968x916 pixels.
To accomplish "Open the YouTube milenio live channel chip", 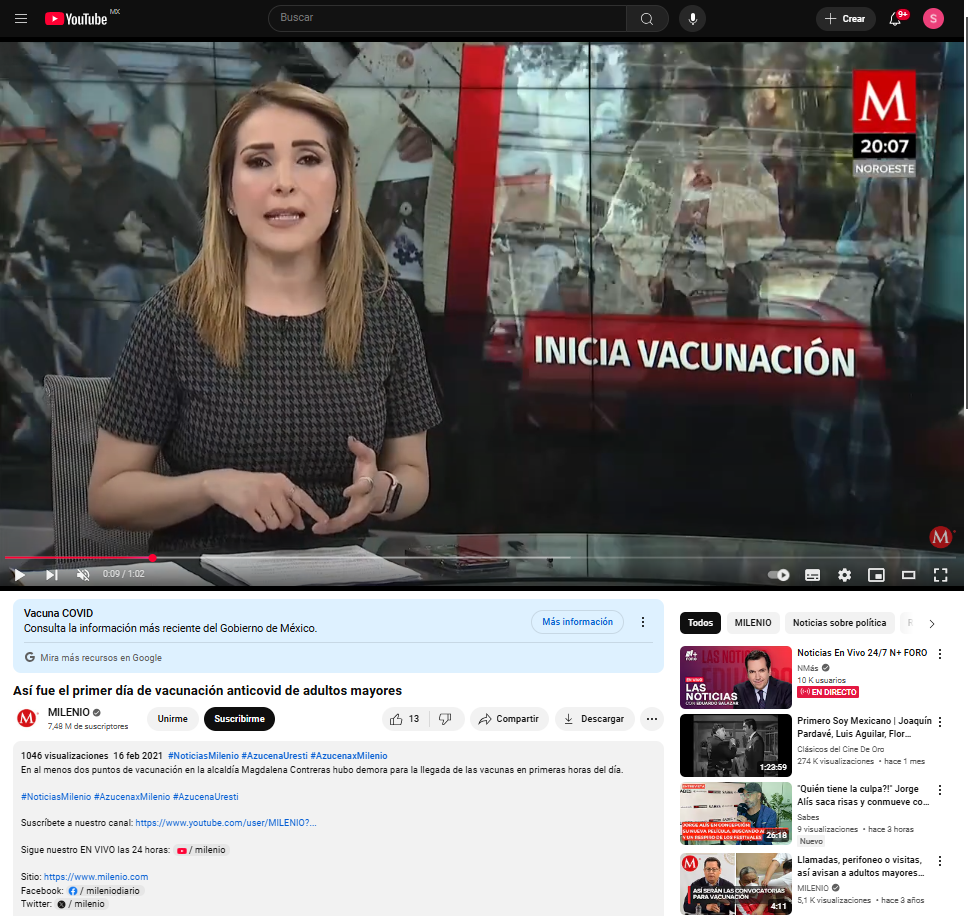I will click(x=201, y=850).
